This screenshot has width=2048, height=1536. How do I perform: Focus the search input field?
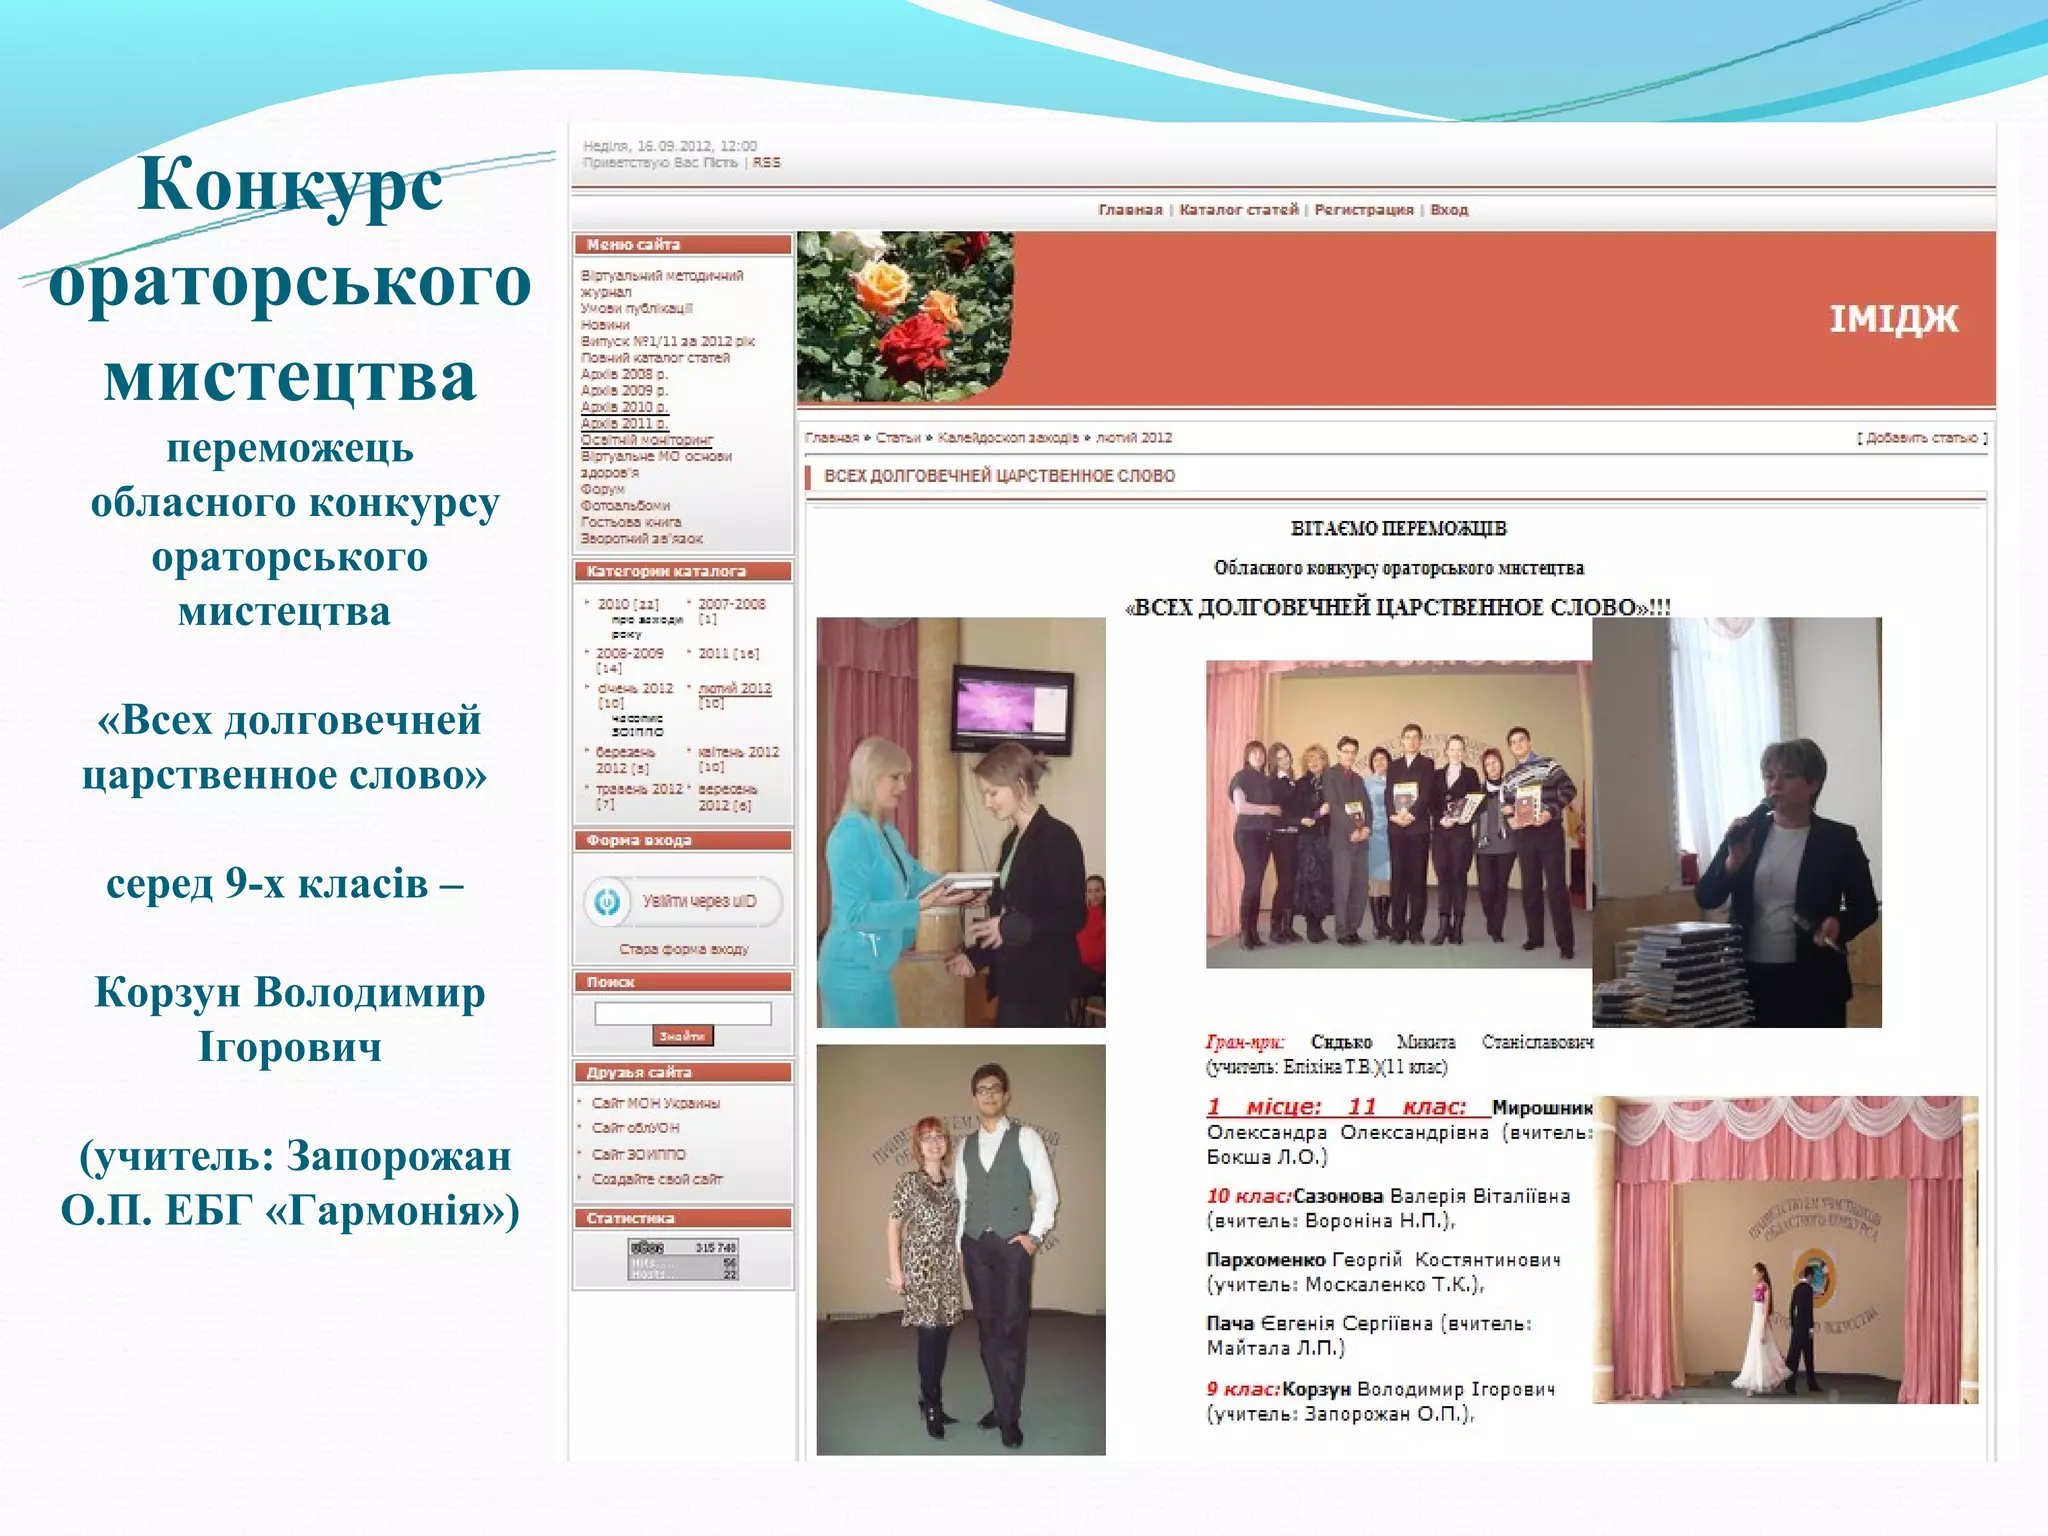tap(683, 1013)
